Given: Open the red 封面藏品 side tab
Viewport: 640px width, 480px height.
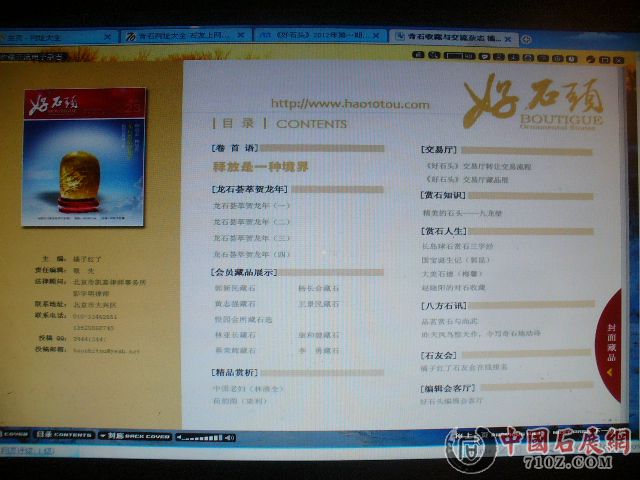Looking at the screenshot, I should click(610, 345).
